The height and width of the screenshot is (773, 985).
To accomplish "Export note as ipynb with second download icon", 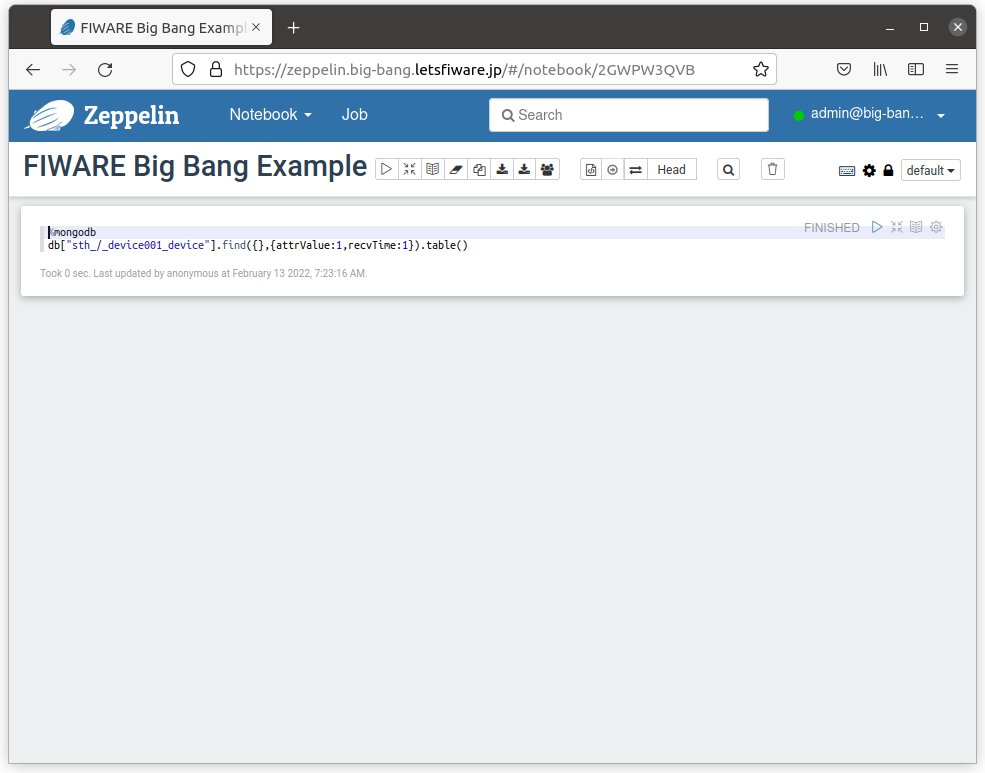I will click(x=525, y=170).
